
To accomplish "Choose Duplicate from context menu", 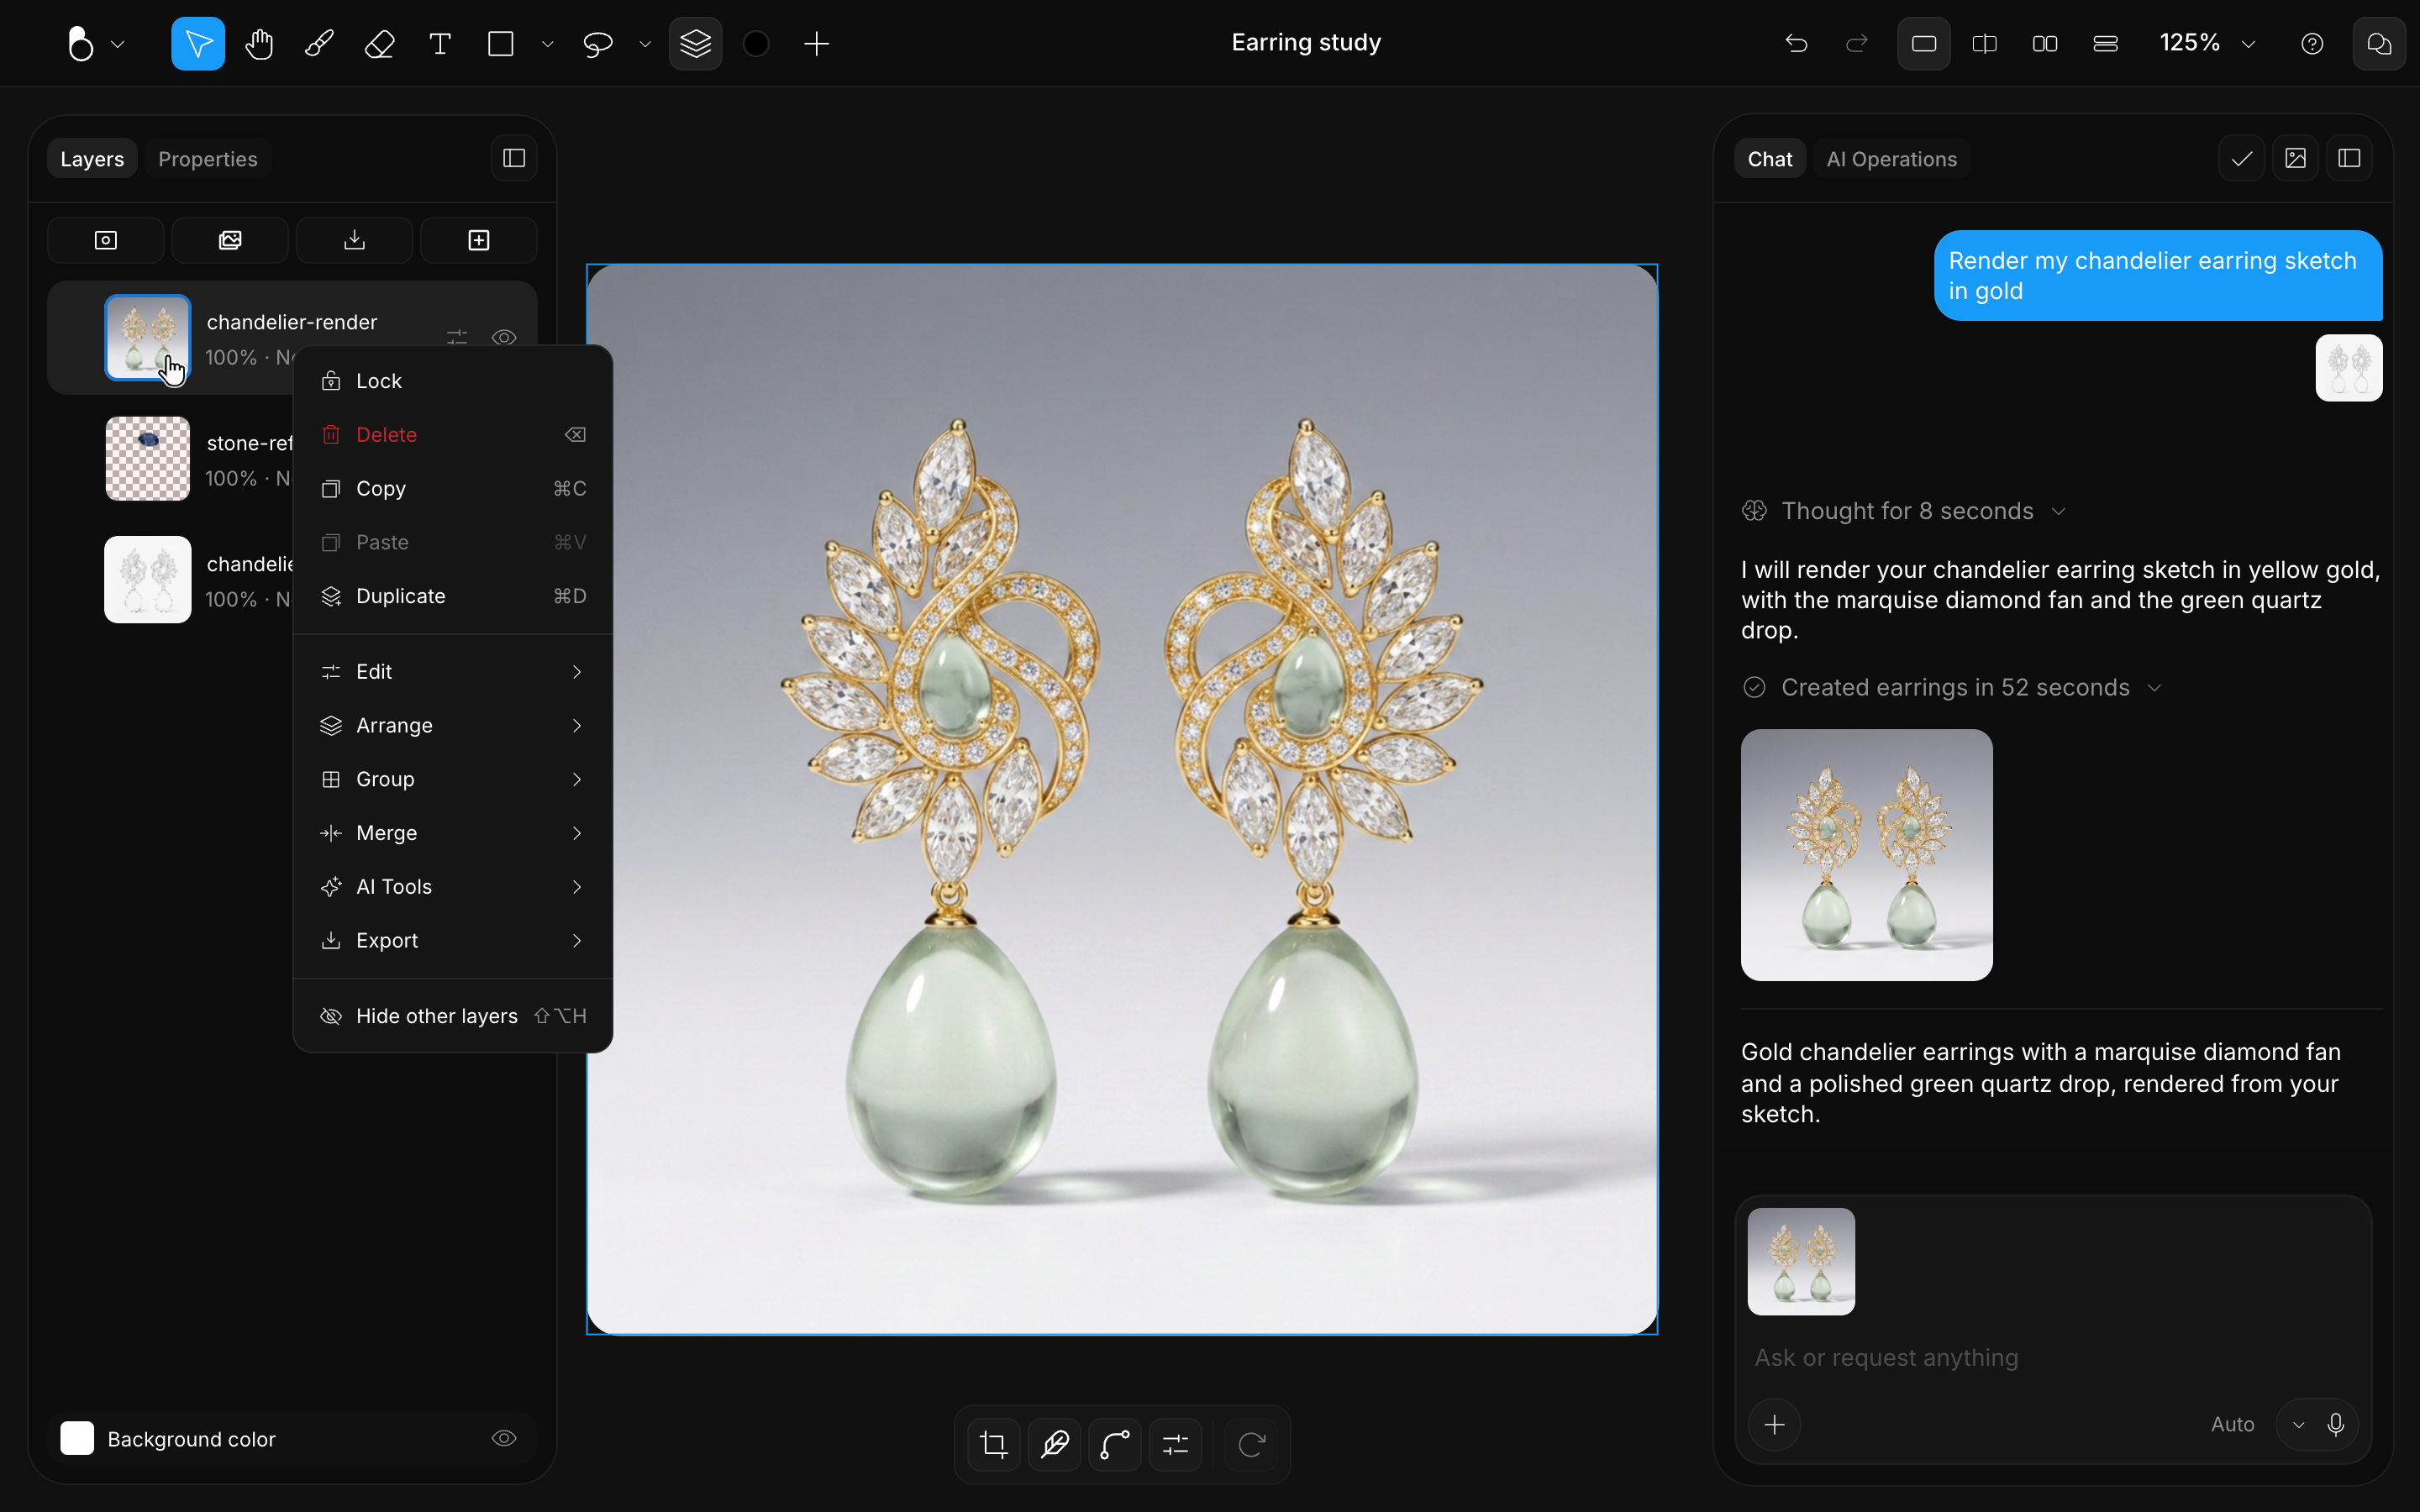I will (453, 596).
